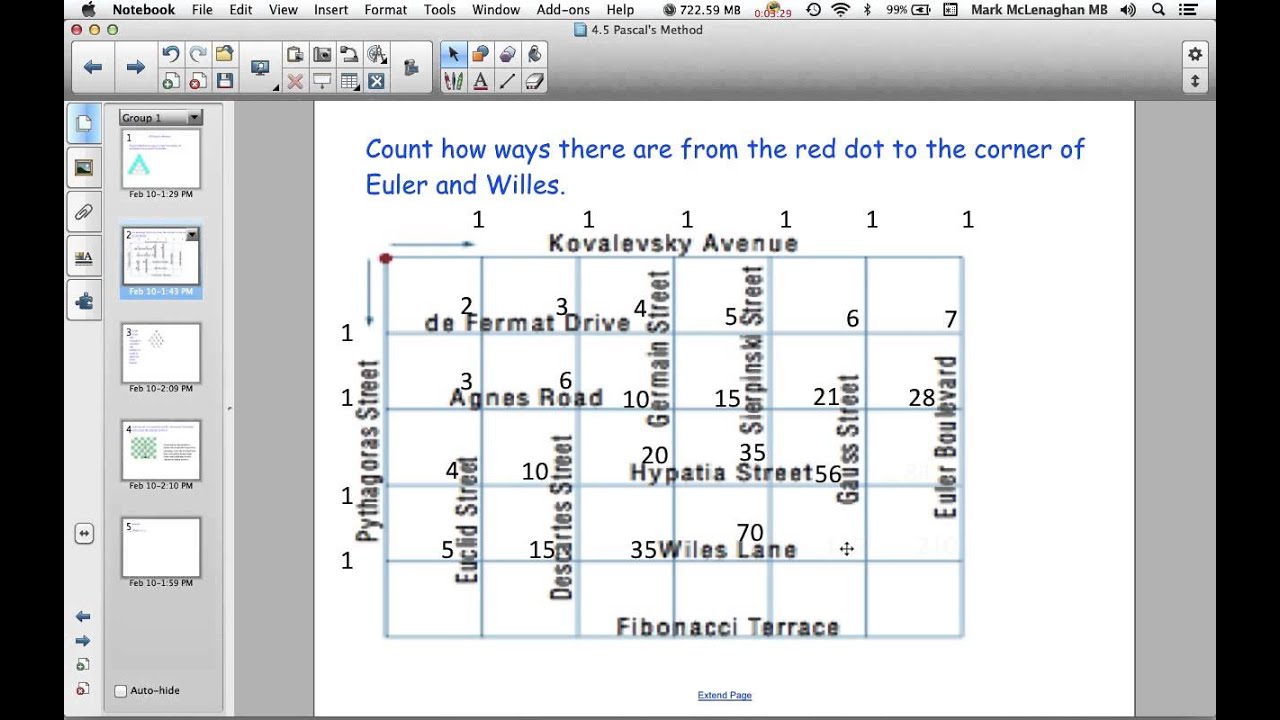1280x720 pixels.
Task: Select the Pens tool
Action: coord(453,81)
